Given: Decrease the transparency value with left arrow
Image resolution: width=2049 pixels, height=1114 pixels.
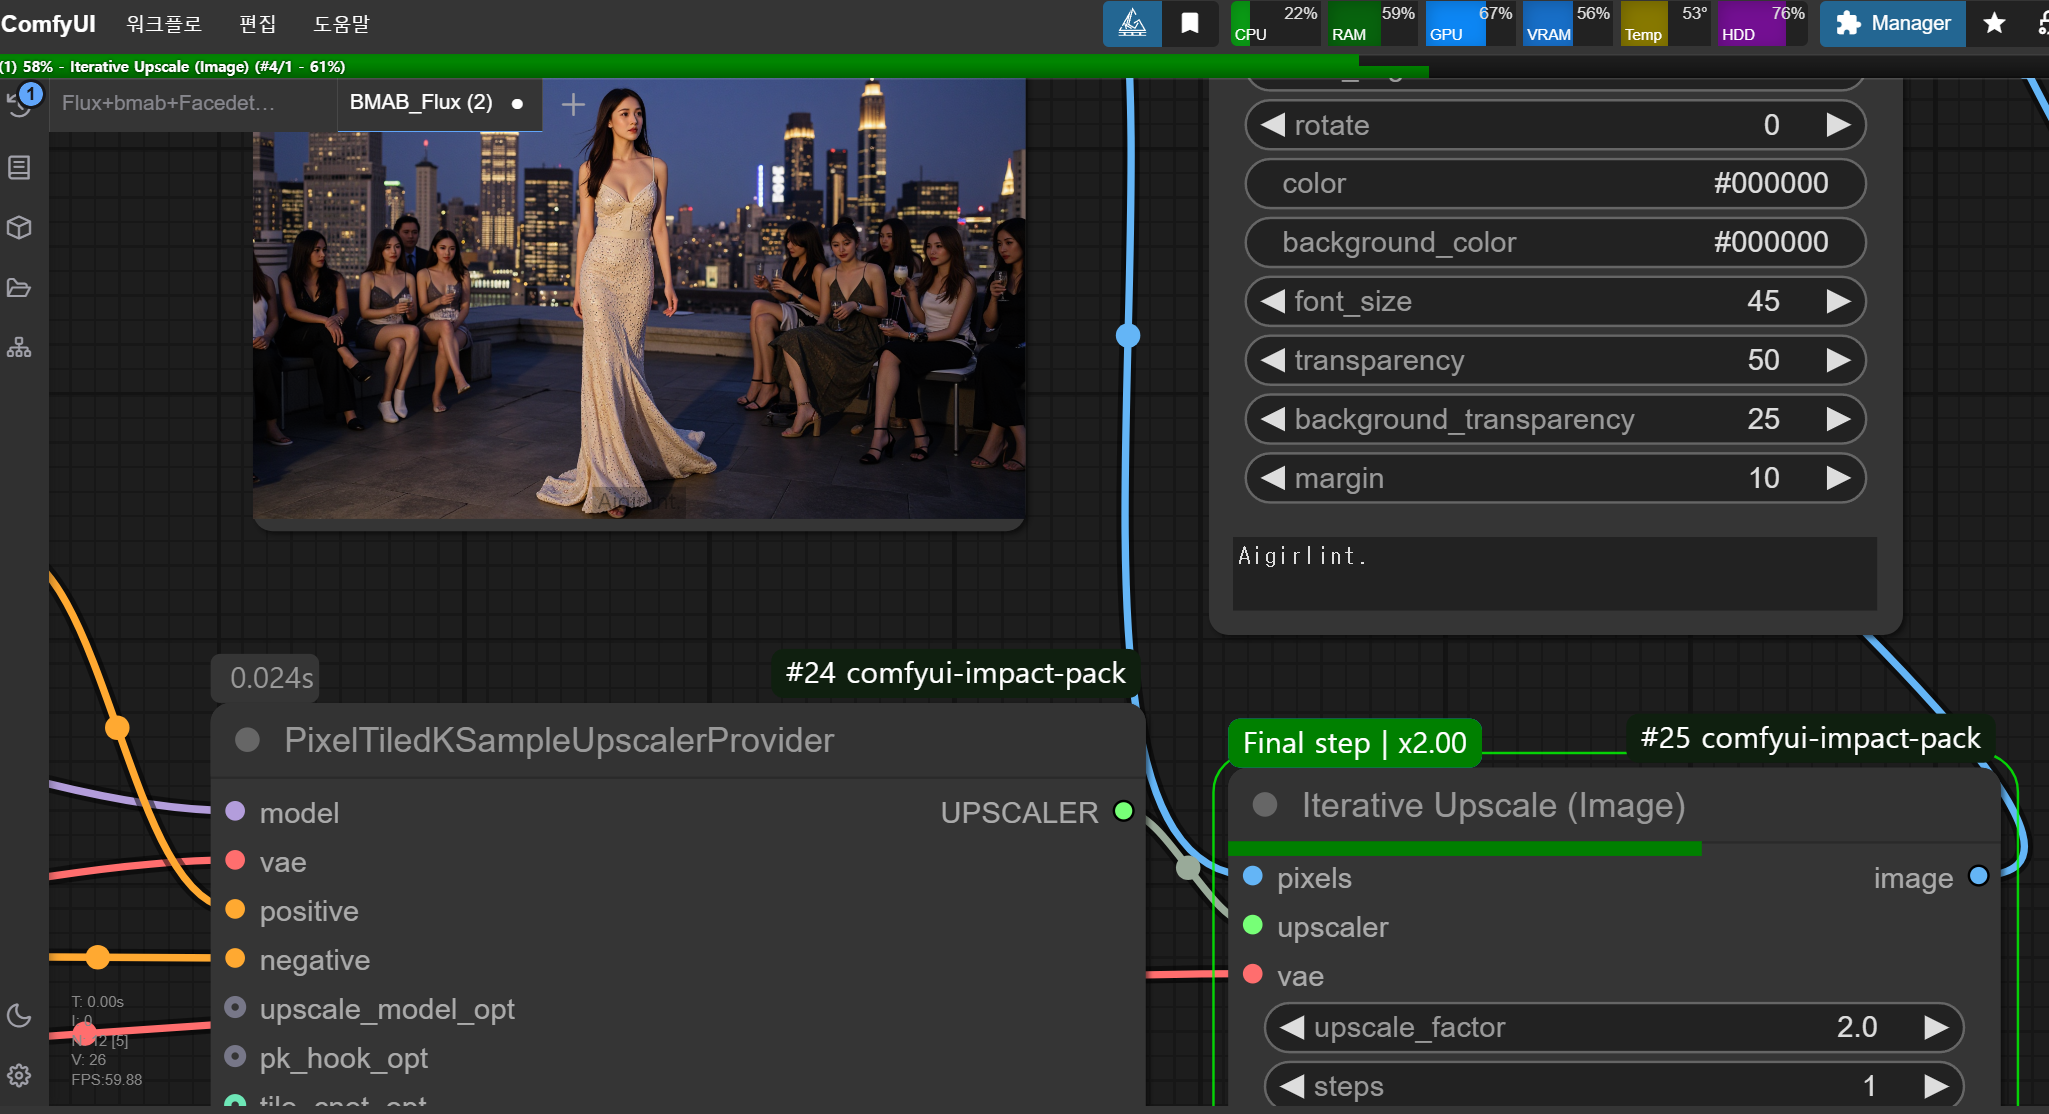Looking at the screenshot, I should 1273,360.
